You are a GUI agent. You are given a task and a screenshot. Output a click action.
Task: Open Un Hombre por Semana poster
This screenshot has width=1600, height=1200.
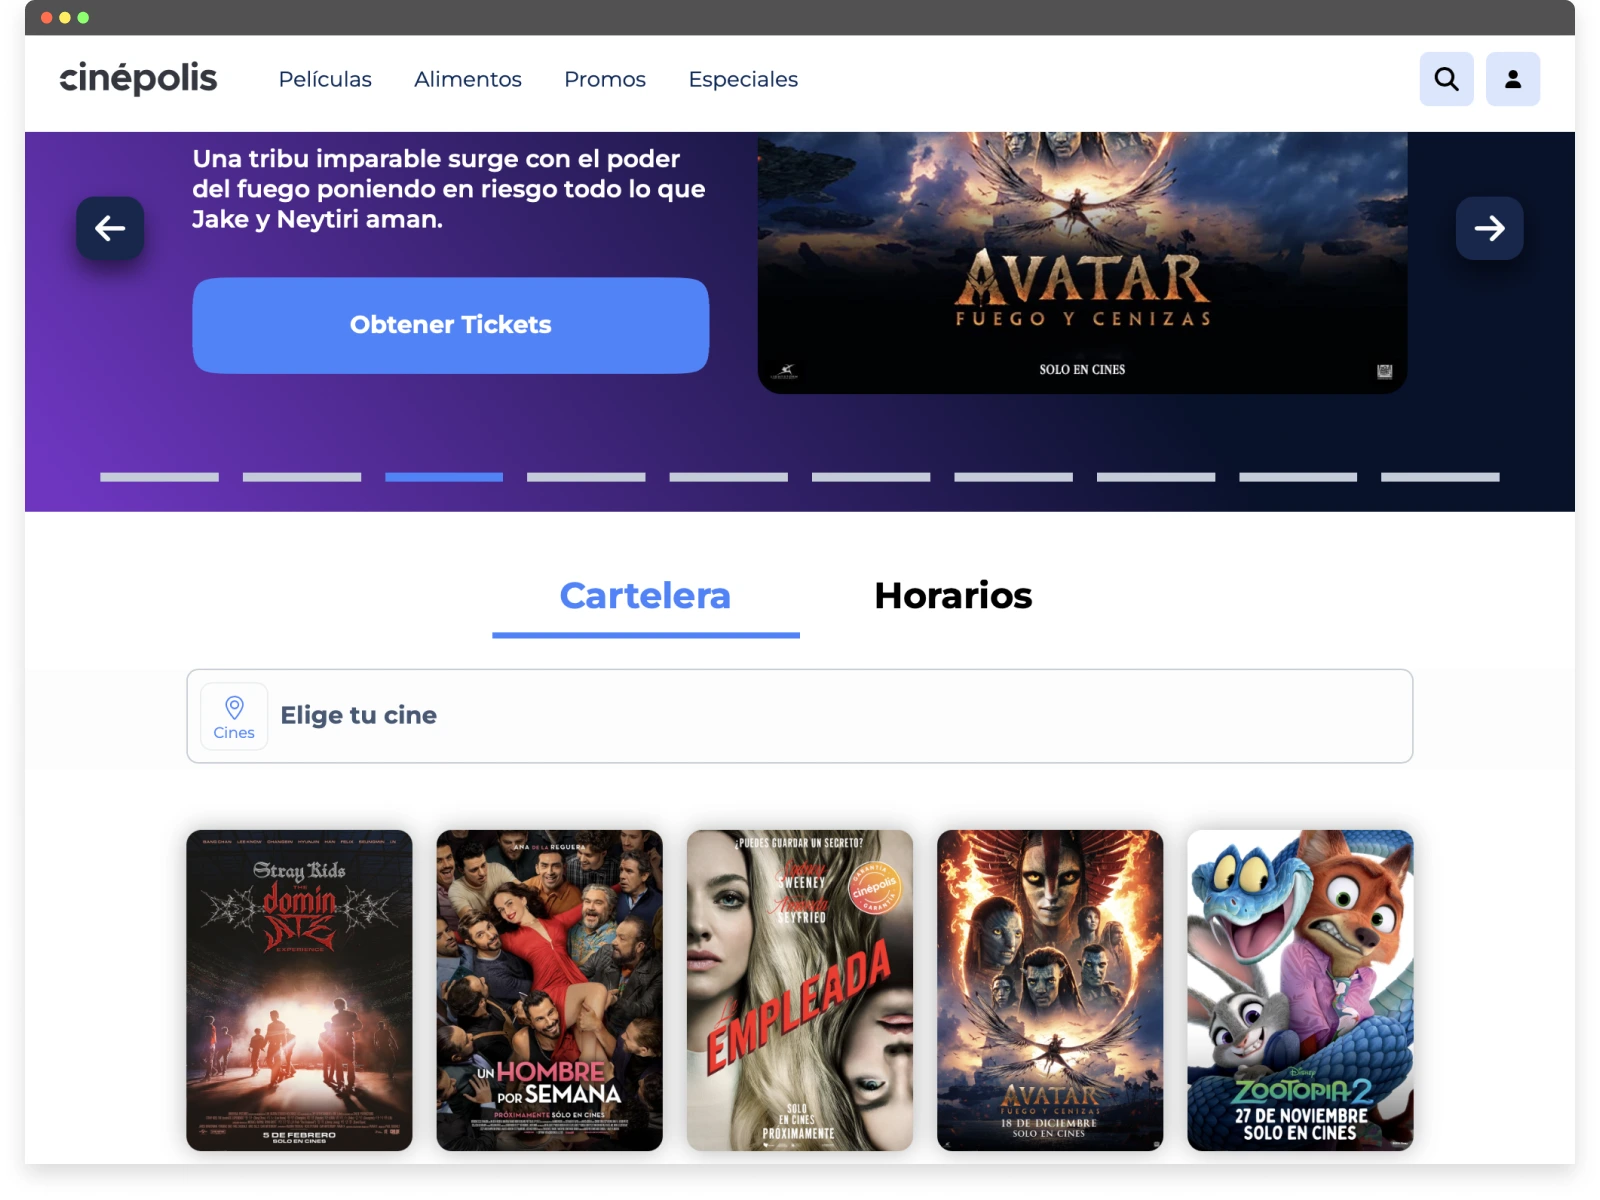pos(549,990)
